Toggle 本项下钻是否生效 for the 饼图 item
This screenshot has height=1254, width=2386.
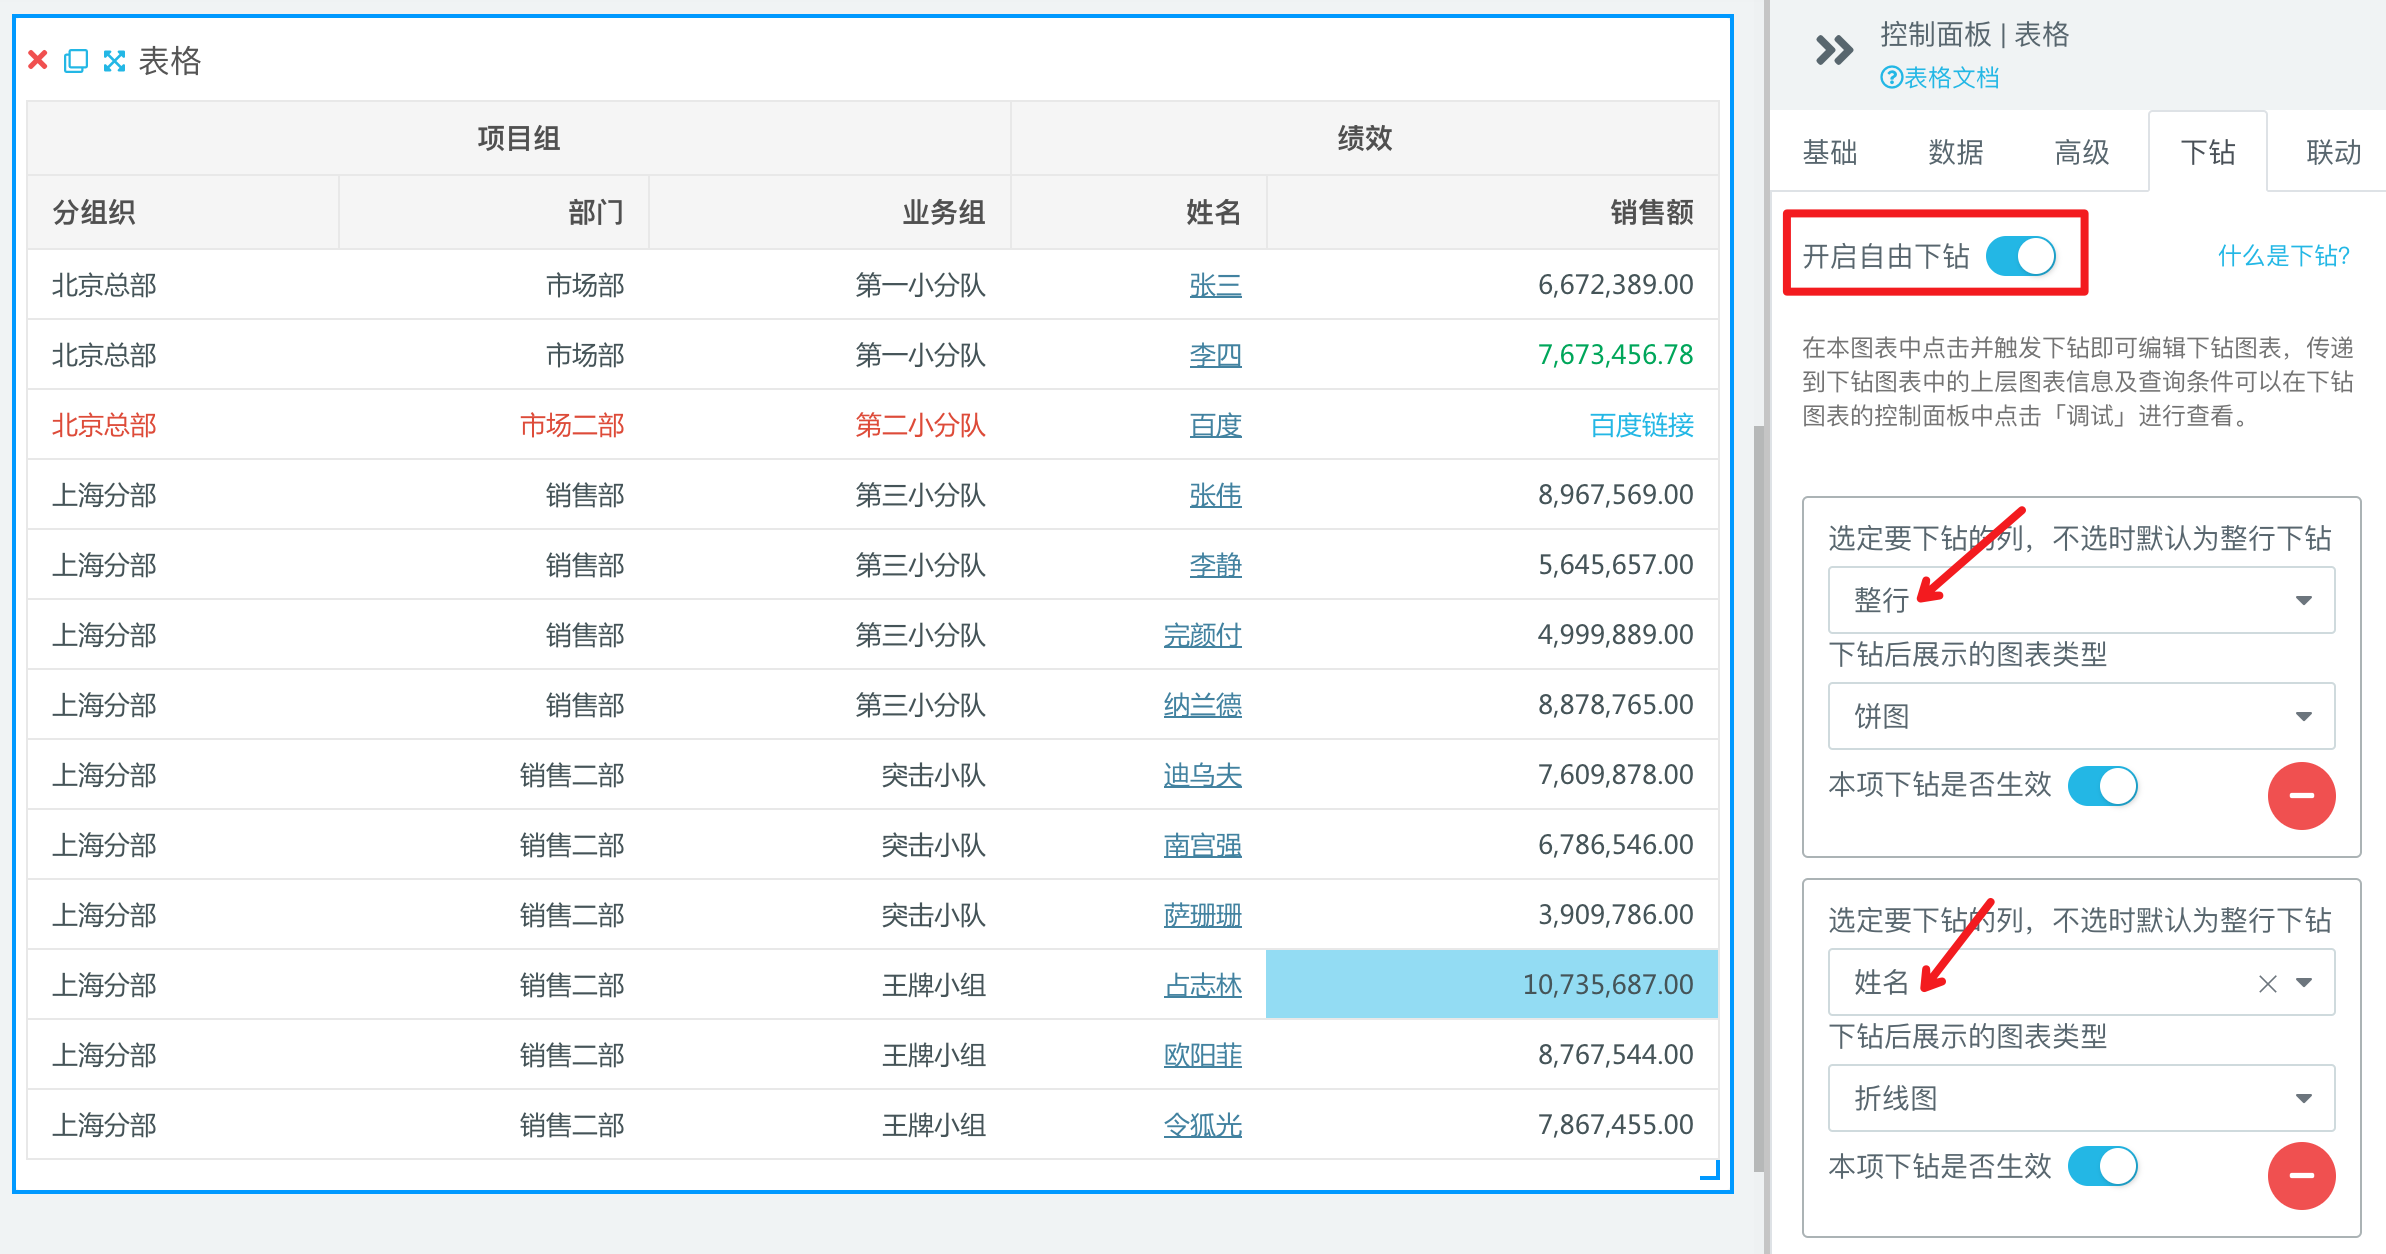point(2102,786)
